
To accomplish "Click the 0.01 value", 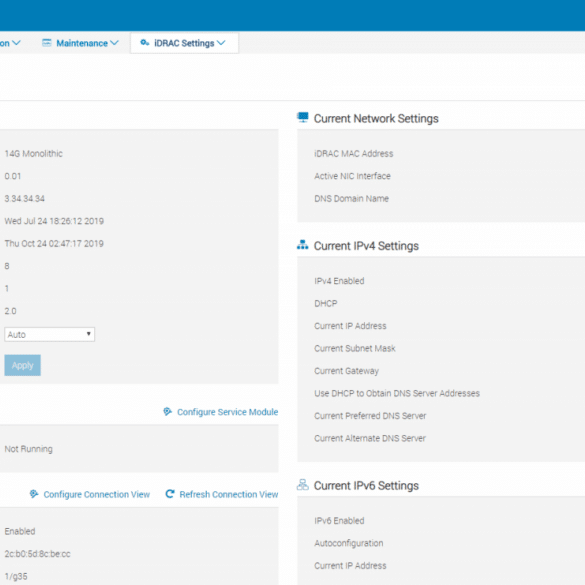I will tap(13, 176).
